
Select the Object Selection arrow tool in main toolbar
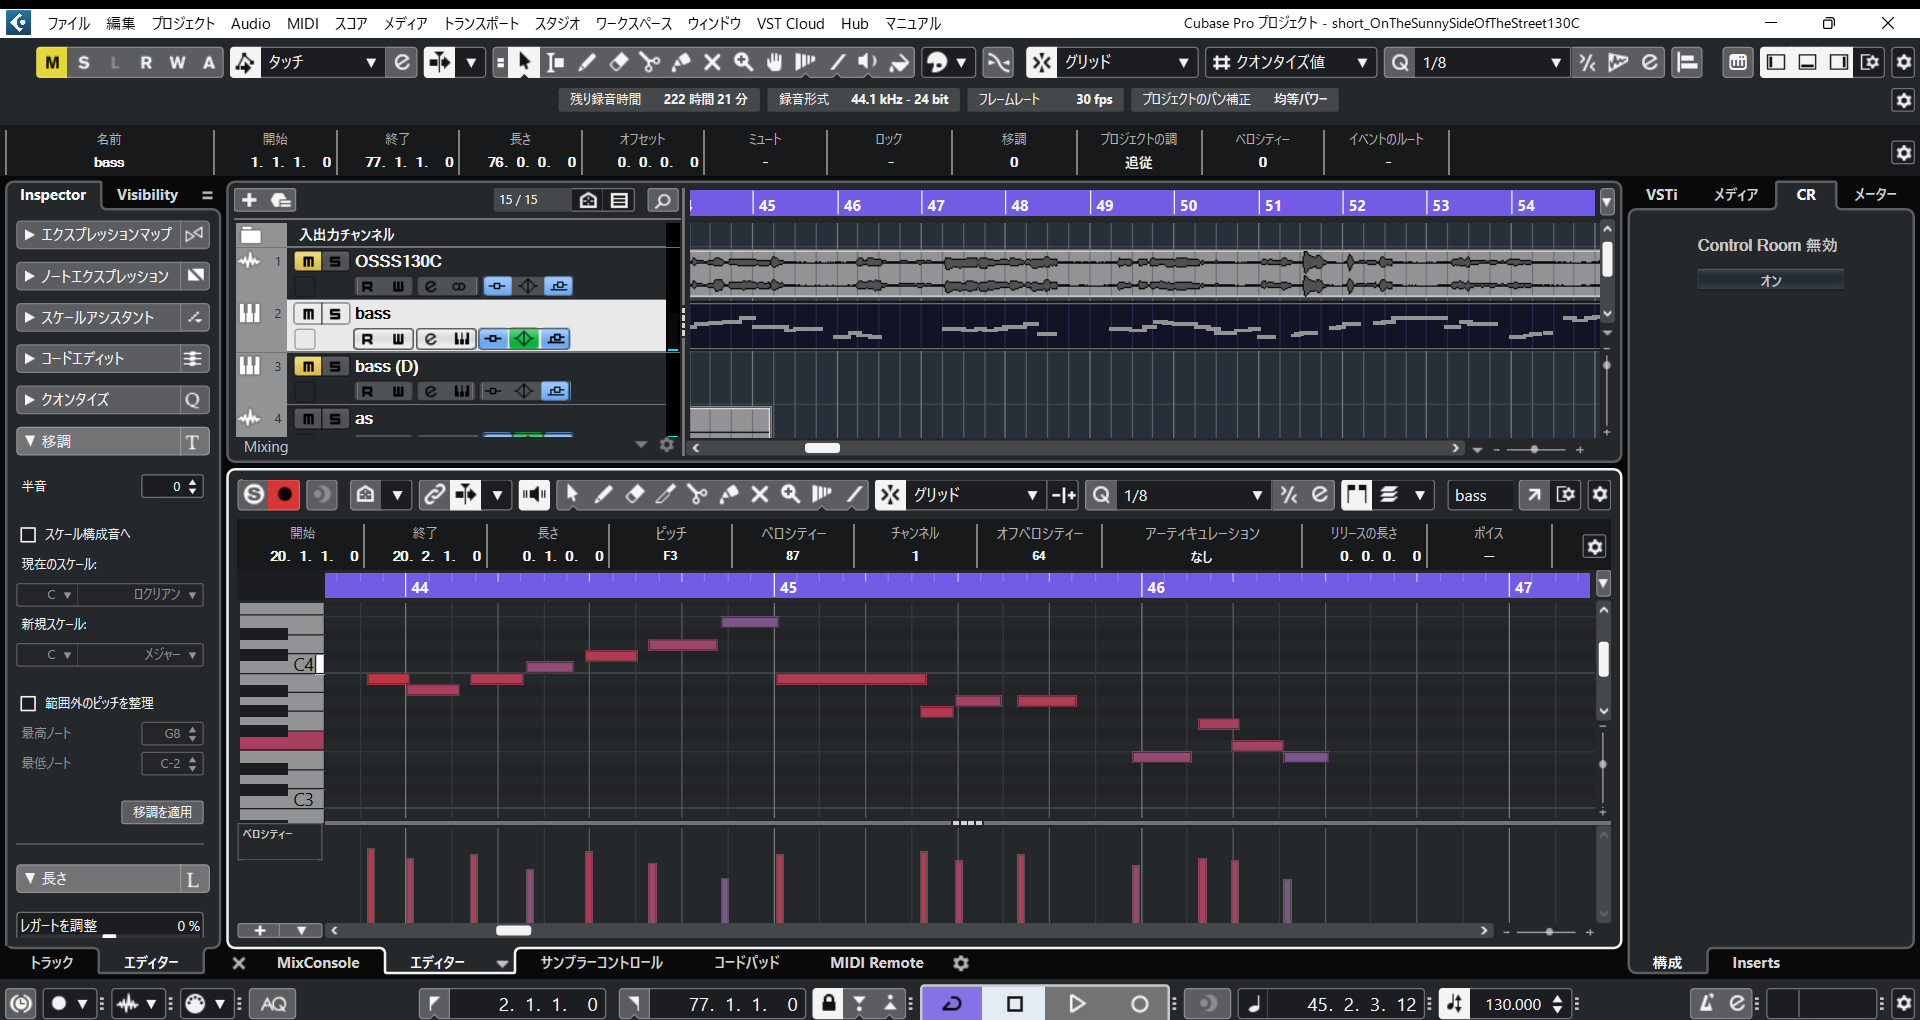point(524,62)
